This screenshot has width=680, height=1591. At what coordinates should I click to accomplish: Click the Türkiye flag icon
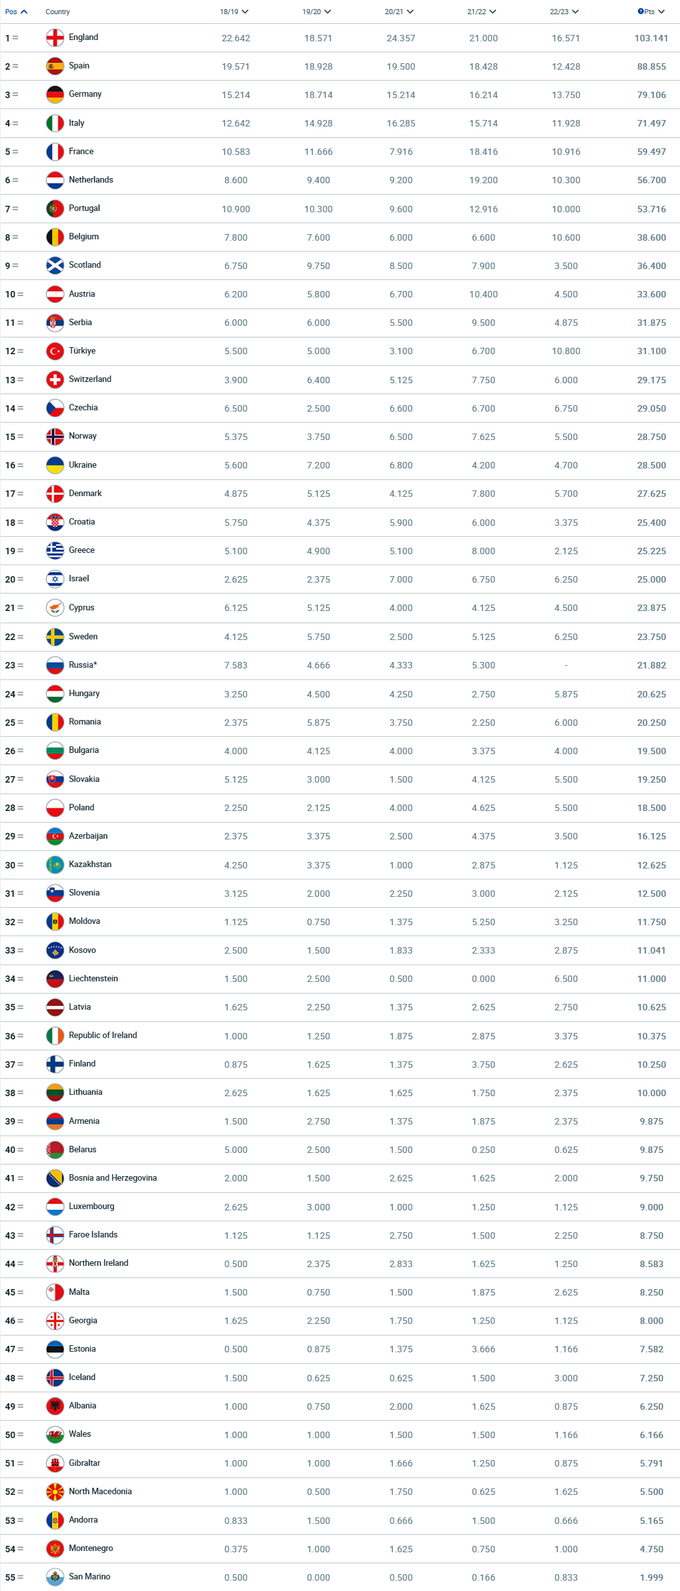55,351
